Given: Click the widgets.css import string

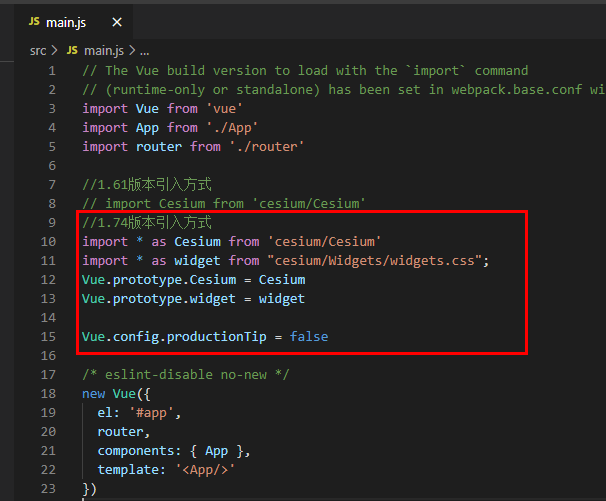Looking at the screenshot, I should [x=374, y=261].
